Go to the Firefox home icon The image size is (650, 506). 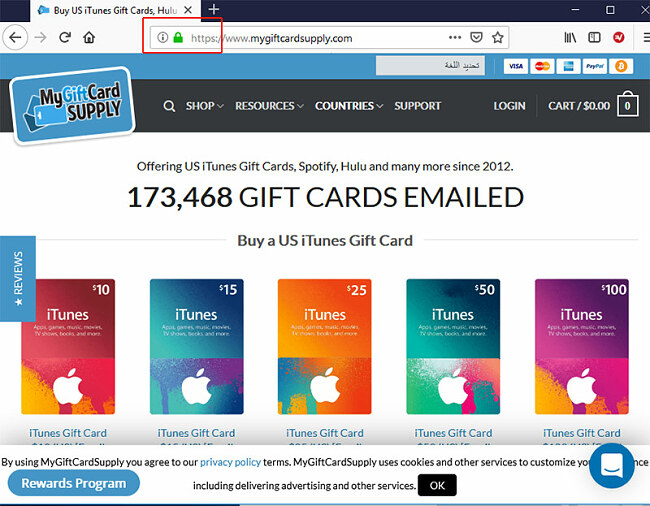pyautogui.click(x=89, y=38)
